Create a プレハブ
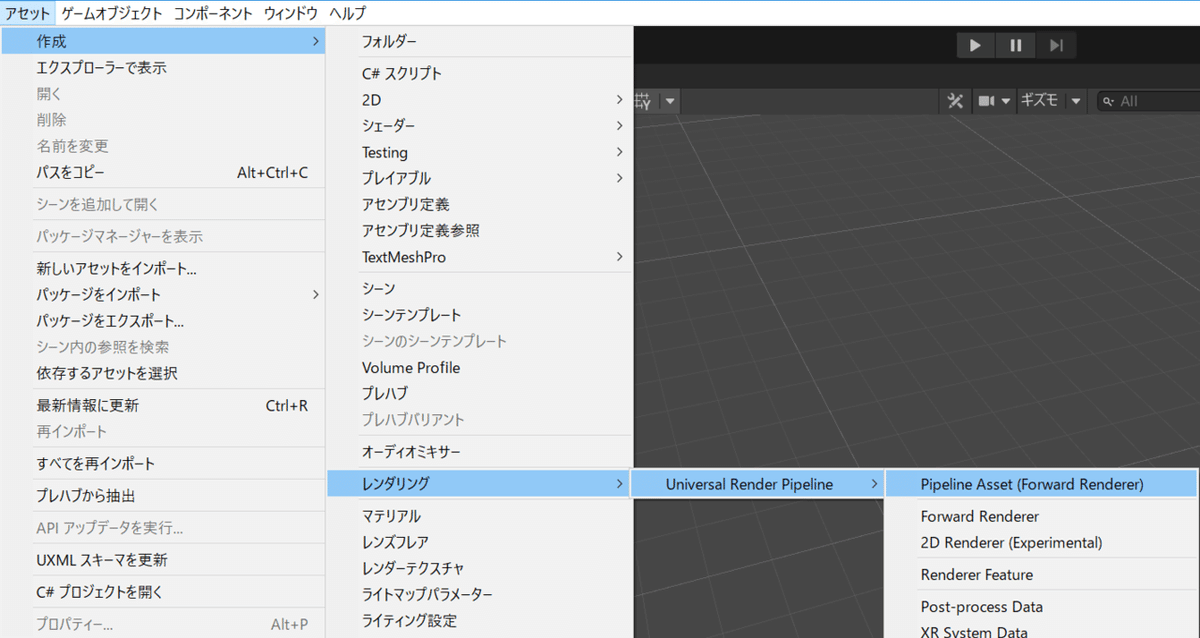The height and width of the screenshot is (638, 1200). click(480, 393)
